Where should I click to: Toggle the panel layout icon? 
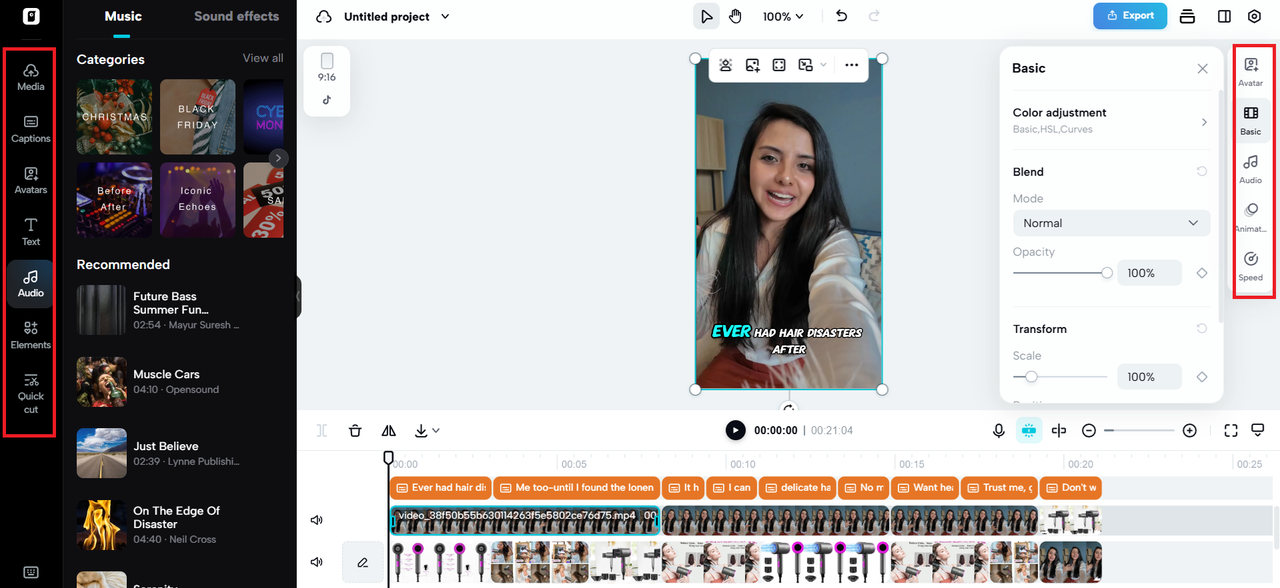point(1224,16)
